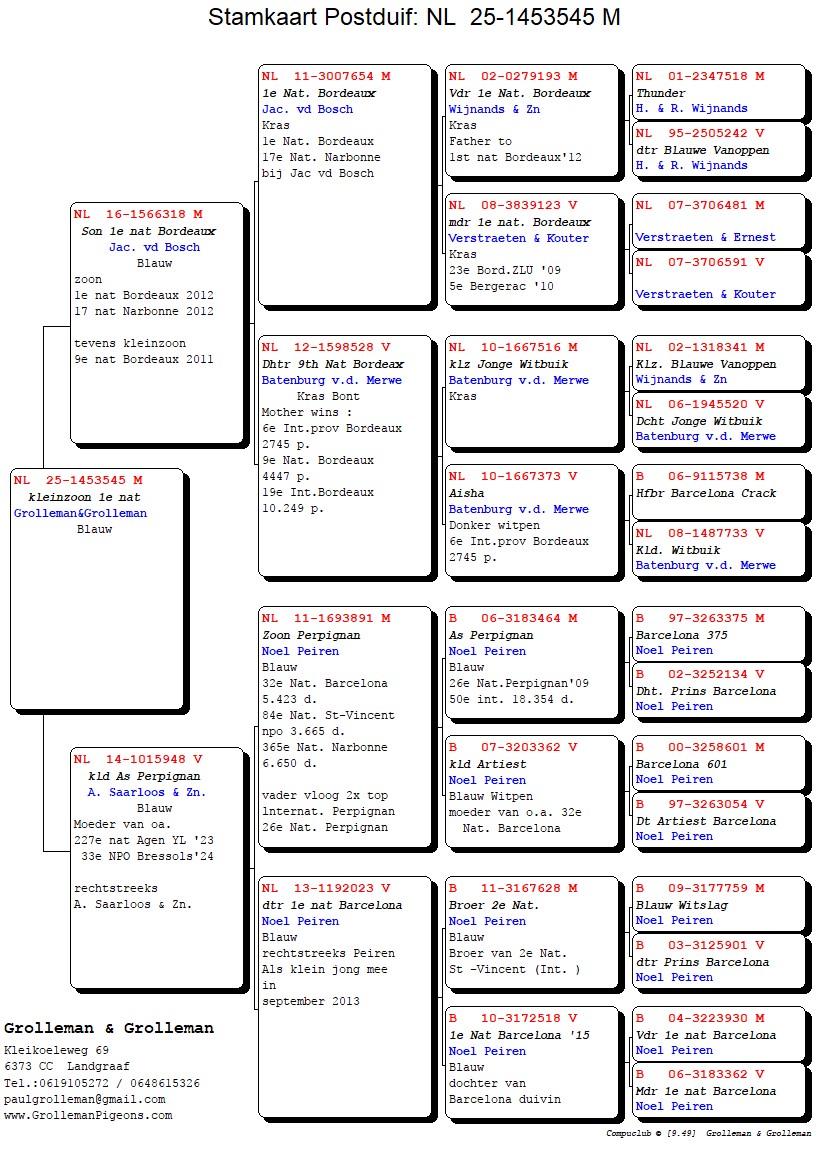Image resolution: width=816 pixels, height=1172 pixels.
Task: Select the Aisha pigeon name
Action: (x=466, y=493)
